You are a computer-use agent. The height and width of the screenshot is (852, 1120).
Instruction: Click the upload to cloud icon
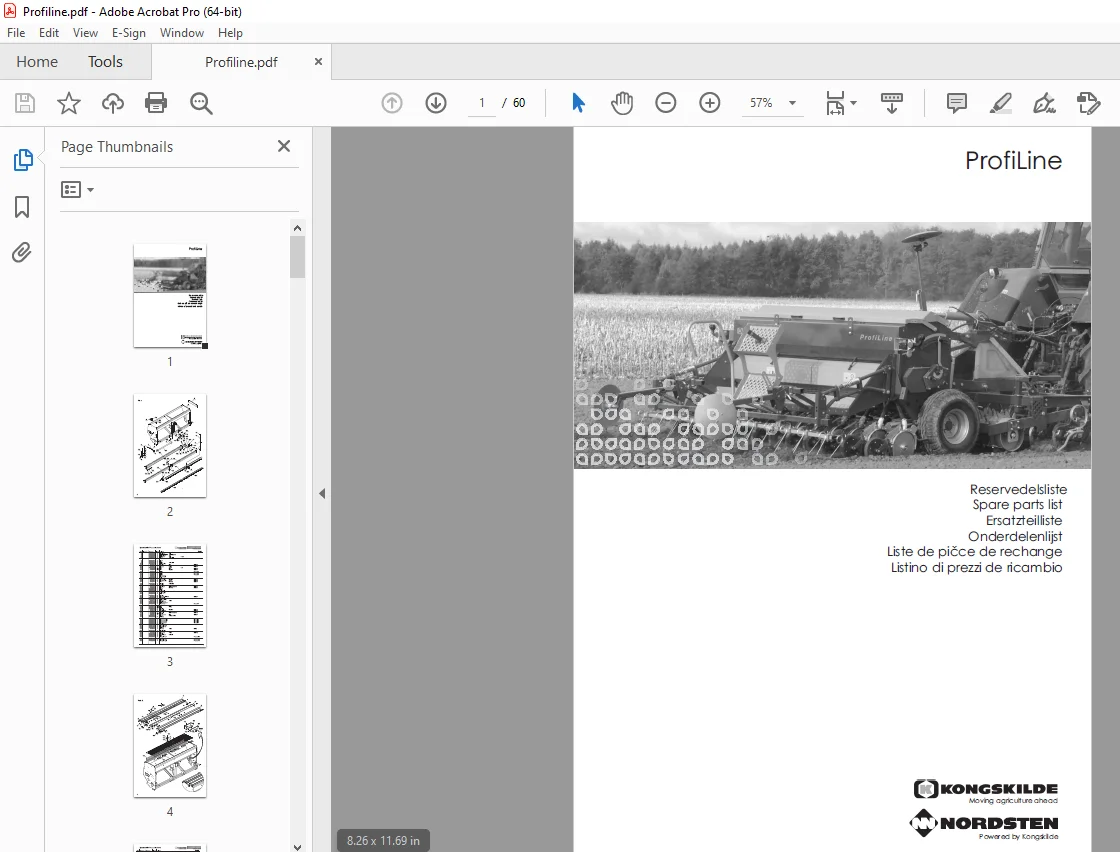click(x=112, y=103)
